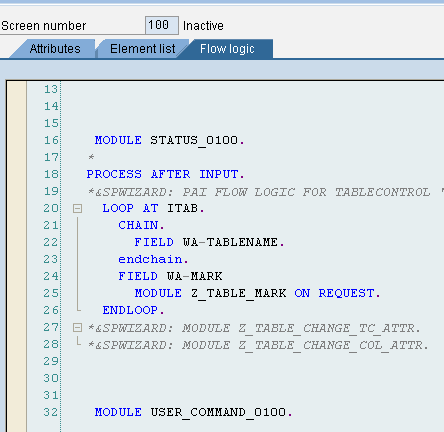Click line number 29 in the gutter
Viewport: 444px width, 432px height.
(51, 361)
